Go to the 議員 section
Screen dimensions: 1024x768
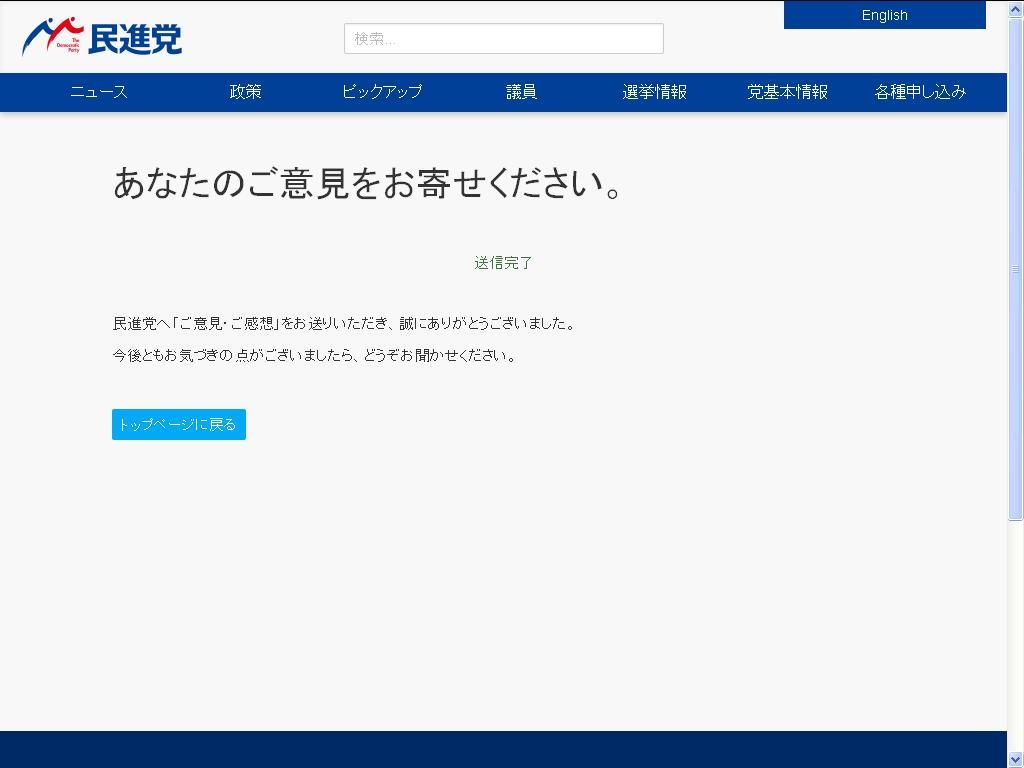[x=521, y=92]
